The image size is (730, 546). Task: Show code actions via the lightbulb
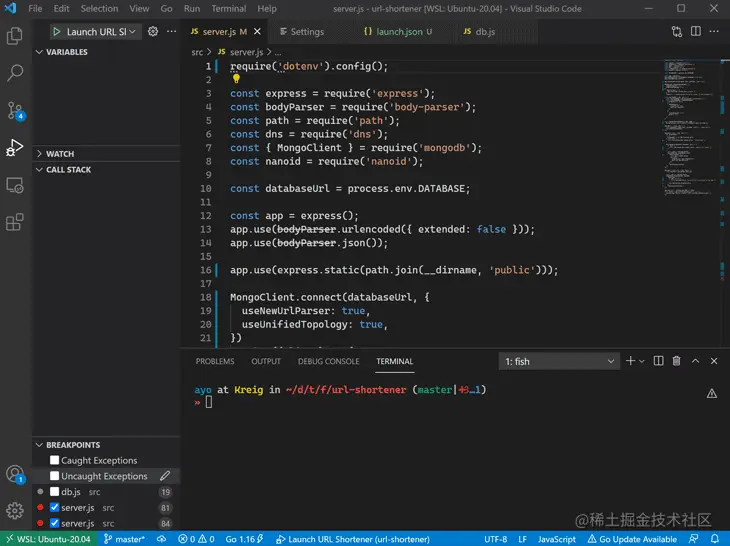click(x=236, y=79)
